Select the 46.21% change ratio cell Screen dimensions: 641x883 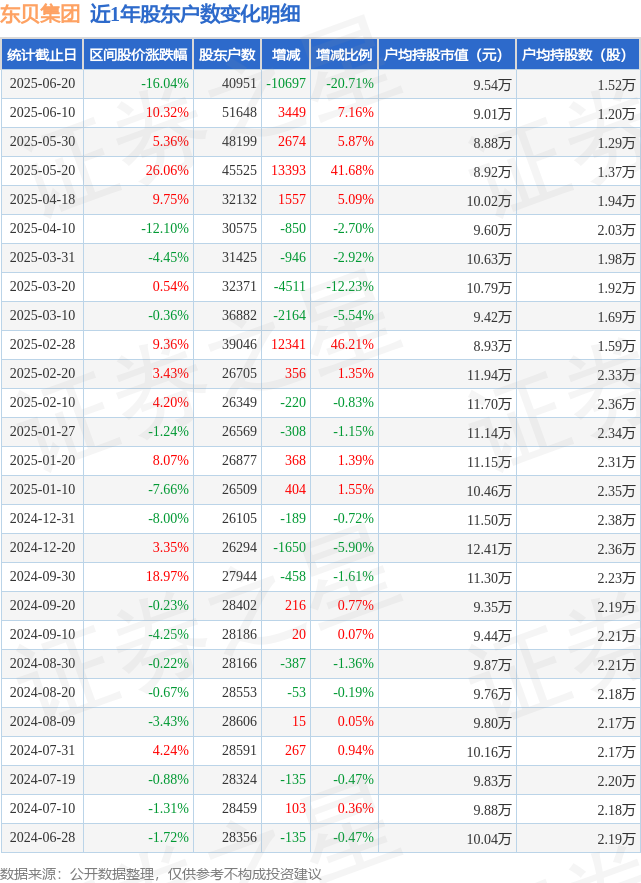click(x=352, y=344)
